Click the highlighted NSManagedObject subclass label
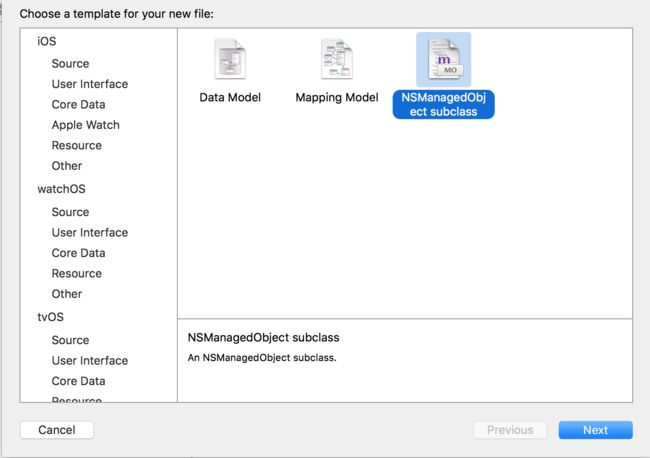The width and height of the screenshot is (650, 458). point(444,104)
